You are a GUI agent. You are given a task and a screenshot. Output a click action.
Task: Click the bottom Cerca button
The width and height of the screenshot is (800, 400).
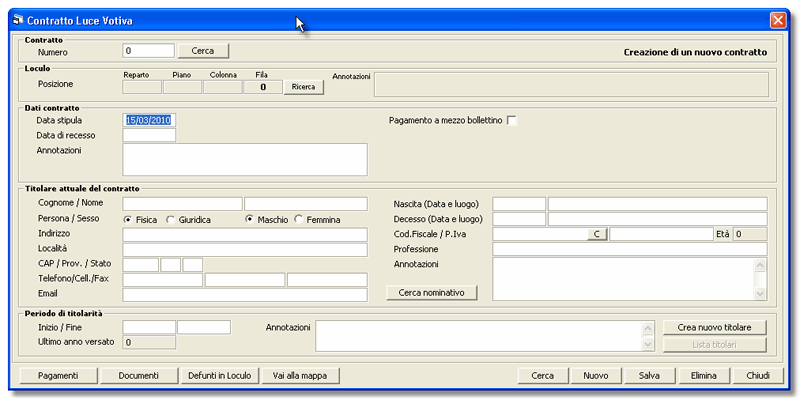[542, 376]
